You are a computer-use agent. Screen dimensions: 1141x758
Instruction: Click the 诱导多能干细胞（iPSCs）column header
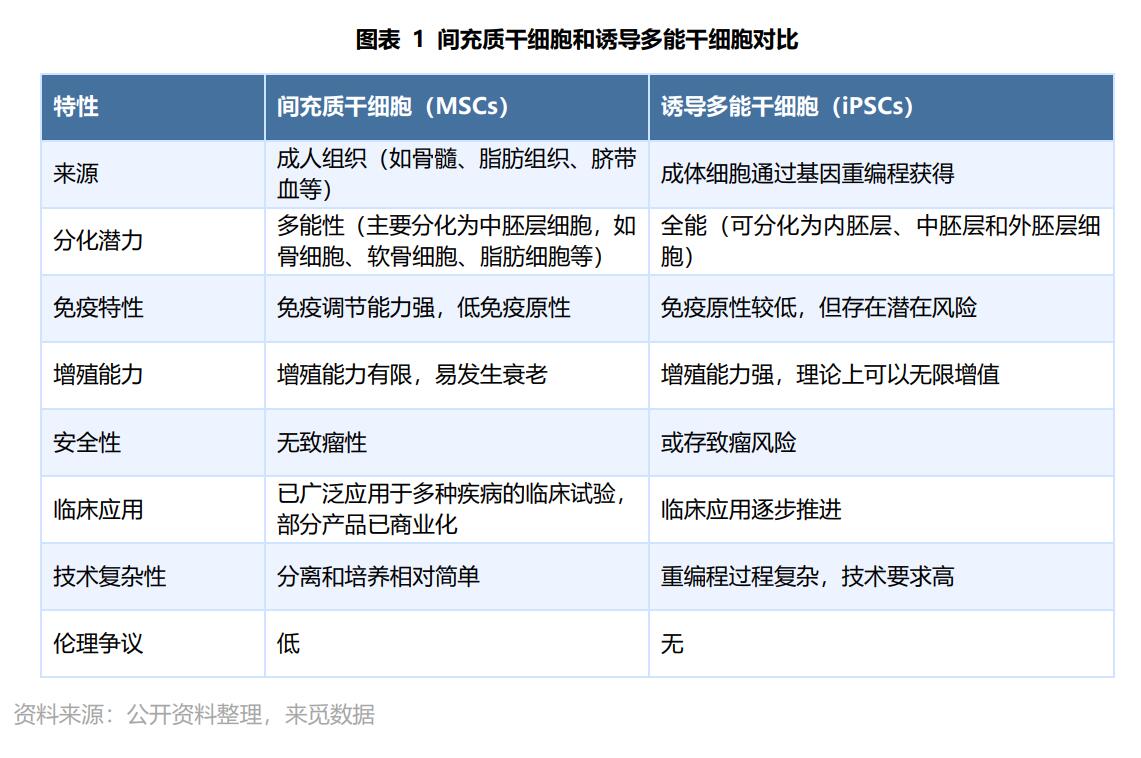click(787, 107)
